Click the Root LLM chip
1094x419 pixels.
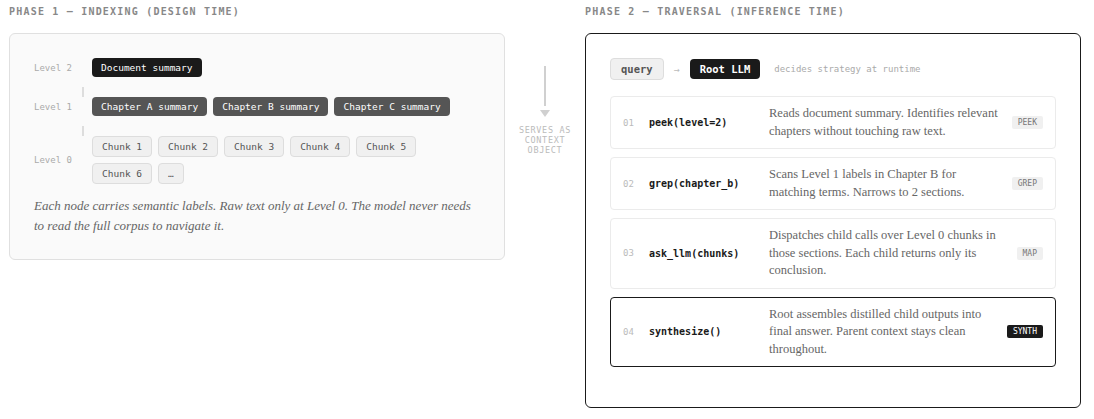point(725,70)
